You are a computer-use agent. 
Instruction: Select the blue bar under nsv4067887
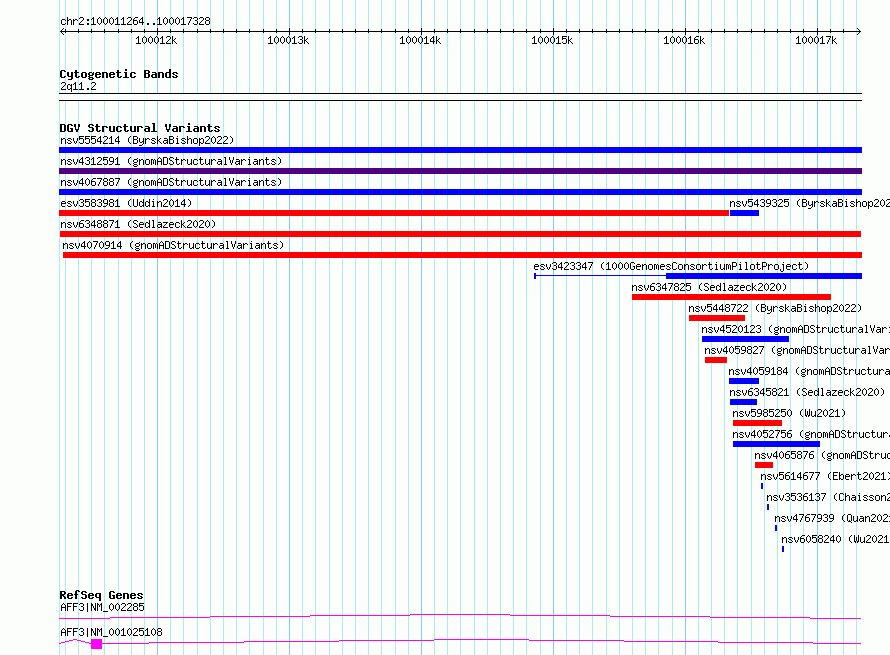pos(460,192)
